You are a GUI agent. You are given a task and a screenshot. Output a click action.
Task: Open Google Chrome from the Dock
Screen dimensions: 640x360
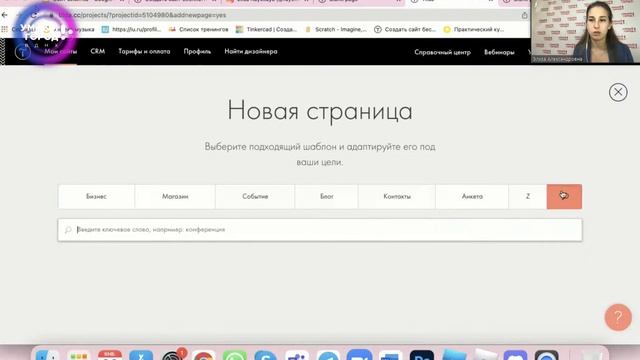coord(203,355)
